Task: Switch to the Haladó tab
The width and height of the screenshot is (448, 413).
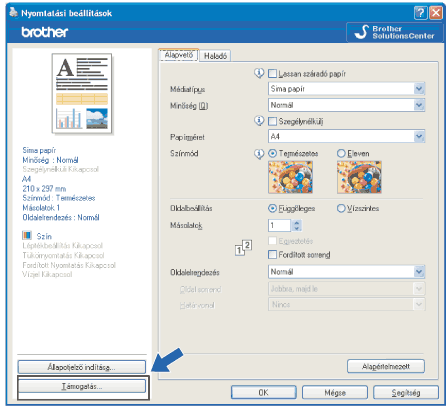Action: click(x=215, y=56)
